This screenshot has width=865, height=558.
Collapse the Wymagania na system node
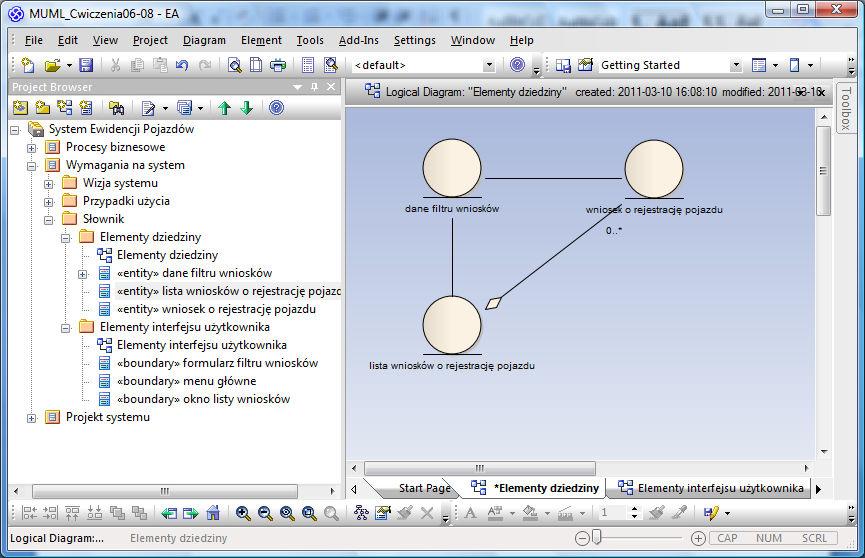click(x=32, y=166)
